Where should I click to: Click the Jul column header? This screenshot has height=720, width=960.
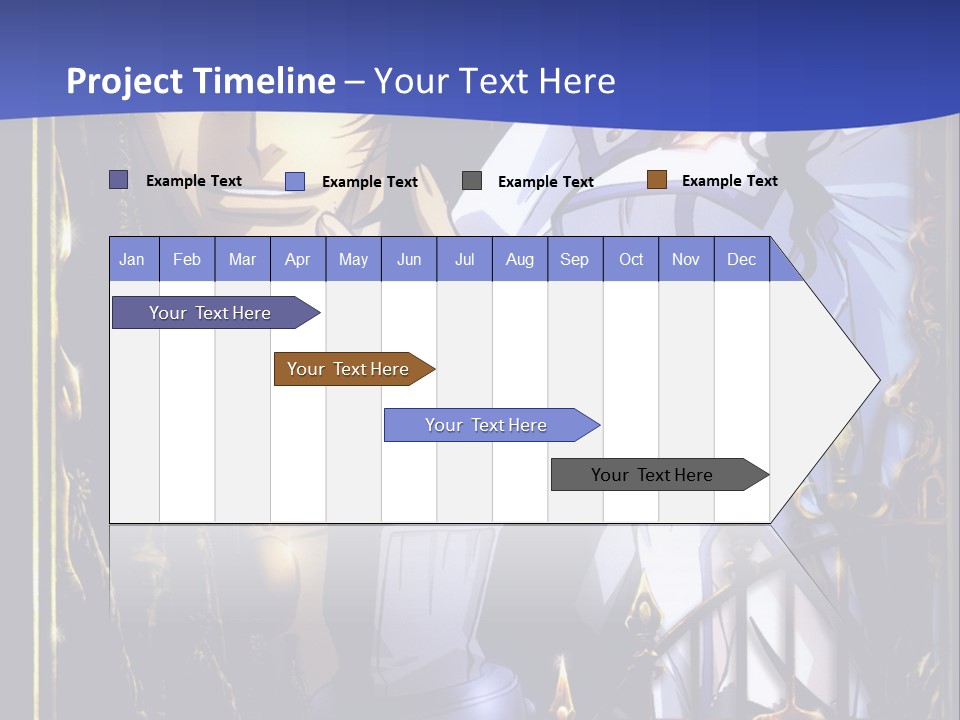pos(464,259)
